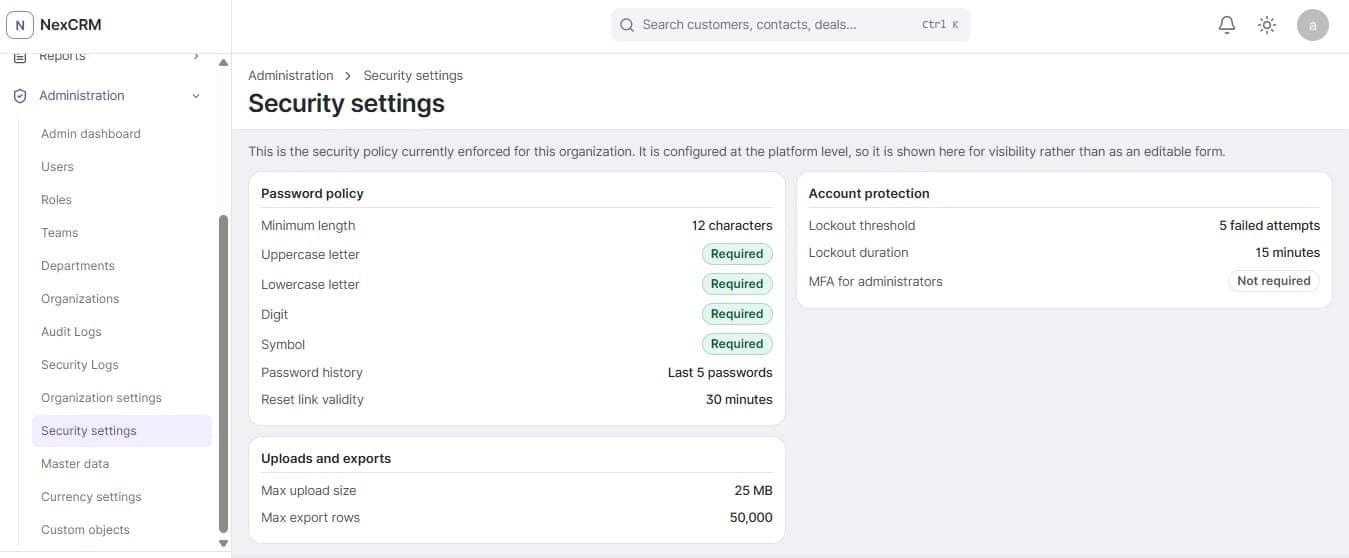1349x558 pixels.
Task: Open Master data
Action: click(x=75, y=464)
